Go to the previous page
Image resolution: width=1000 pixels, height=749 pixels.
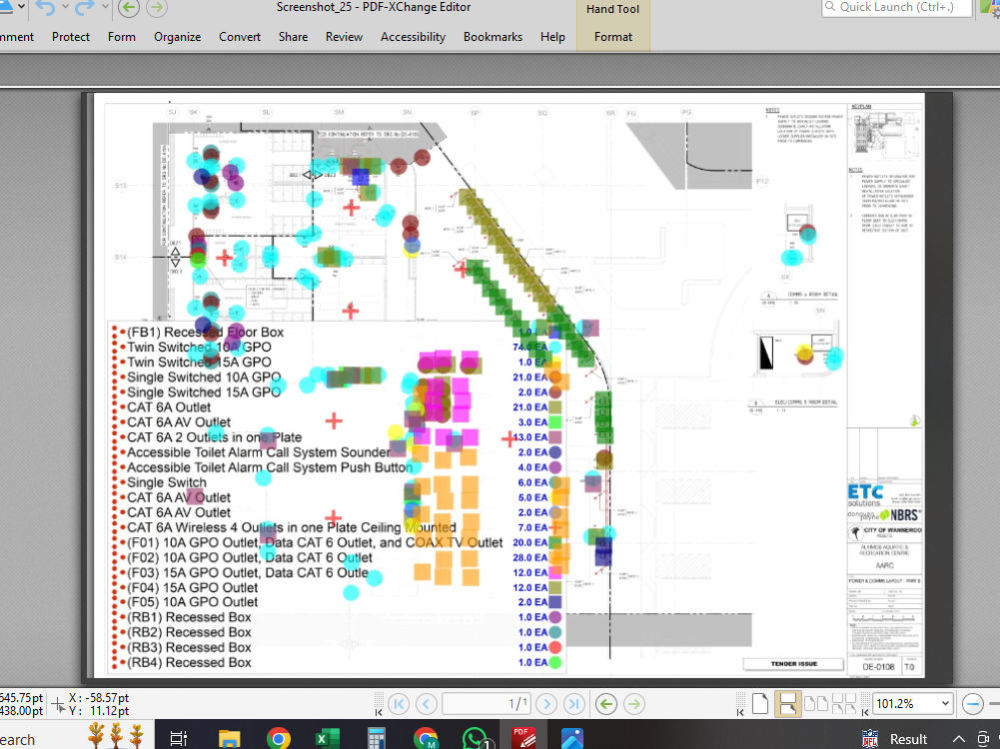point(426,704)
